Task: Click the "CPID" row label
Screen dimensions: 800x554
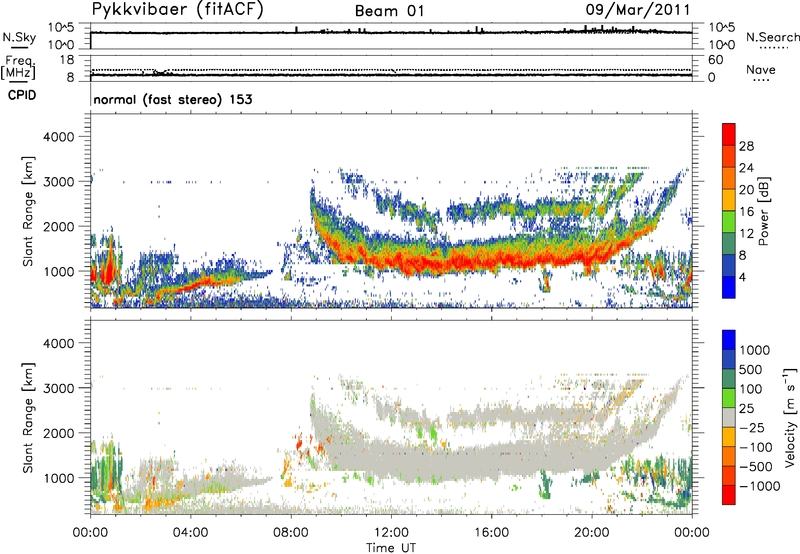Action: (x=22, y=95)
